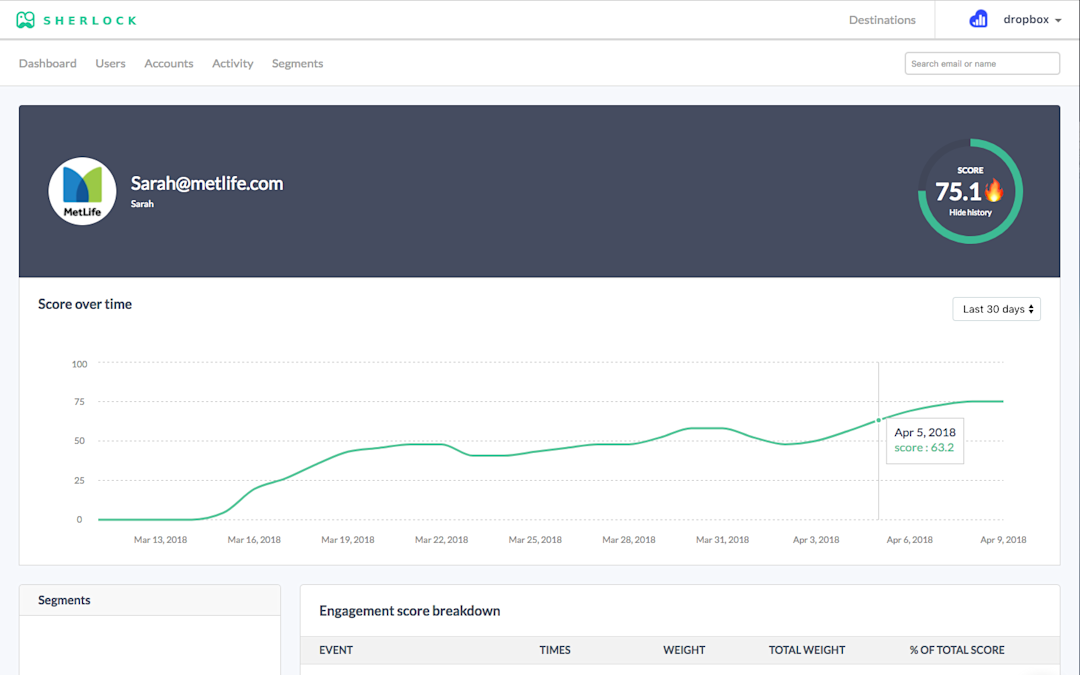Click the % OF TOTAL SCORE column header

click(957, 650)
